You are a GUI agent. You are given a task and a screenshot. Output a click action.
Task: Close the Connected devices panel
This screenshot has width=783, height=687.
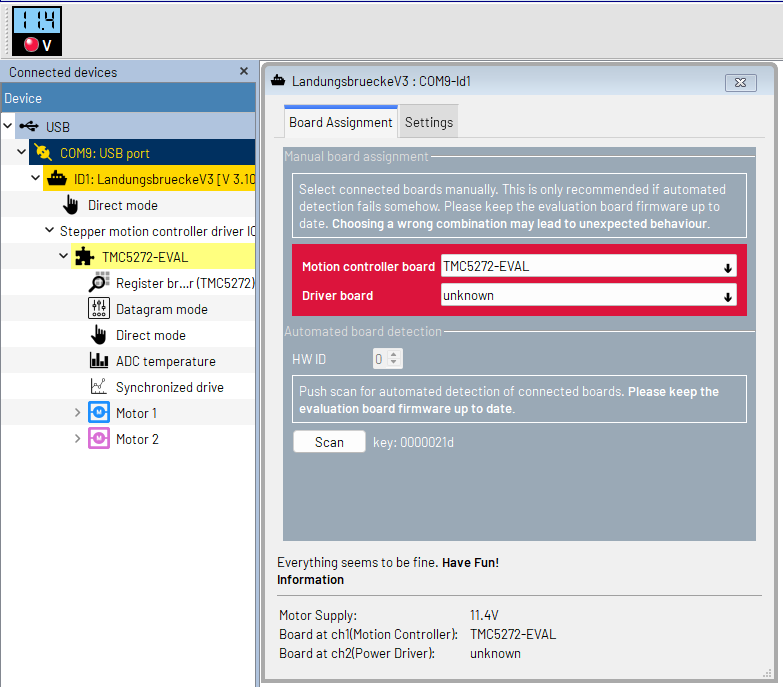pos(244,71)
